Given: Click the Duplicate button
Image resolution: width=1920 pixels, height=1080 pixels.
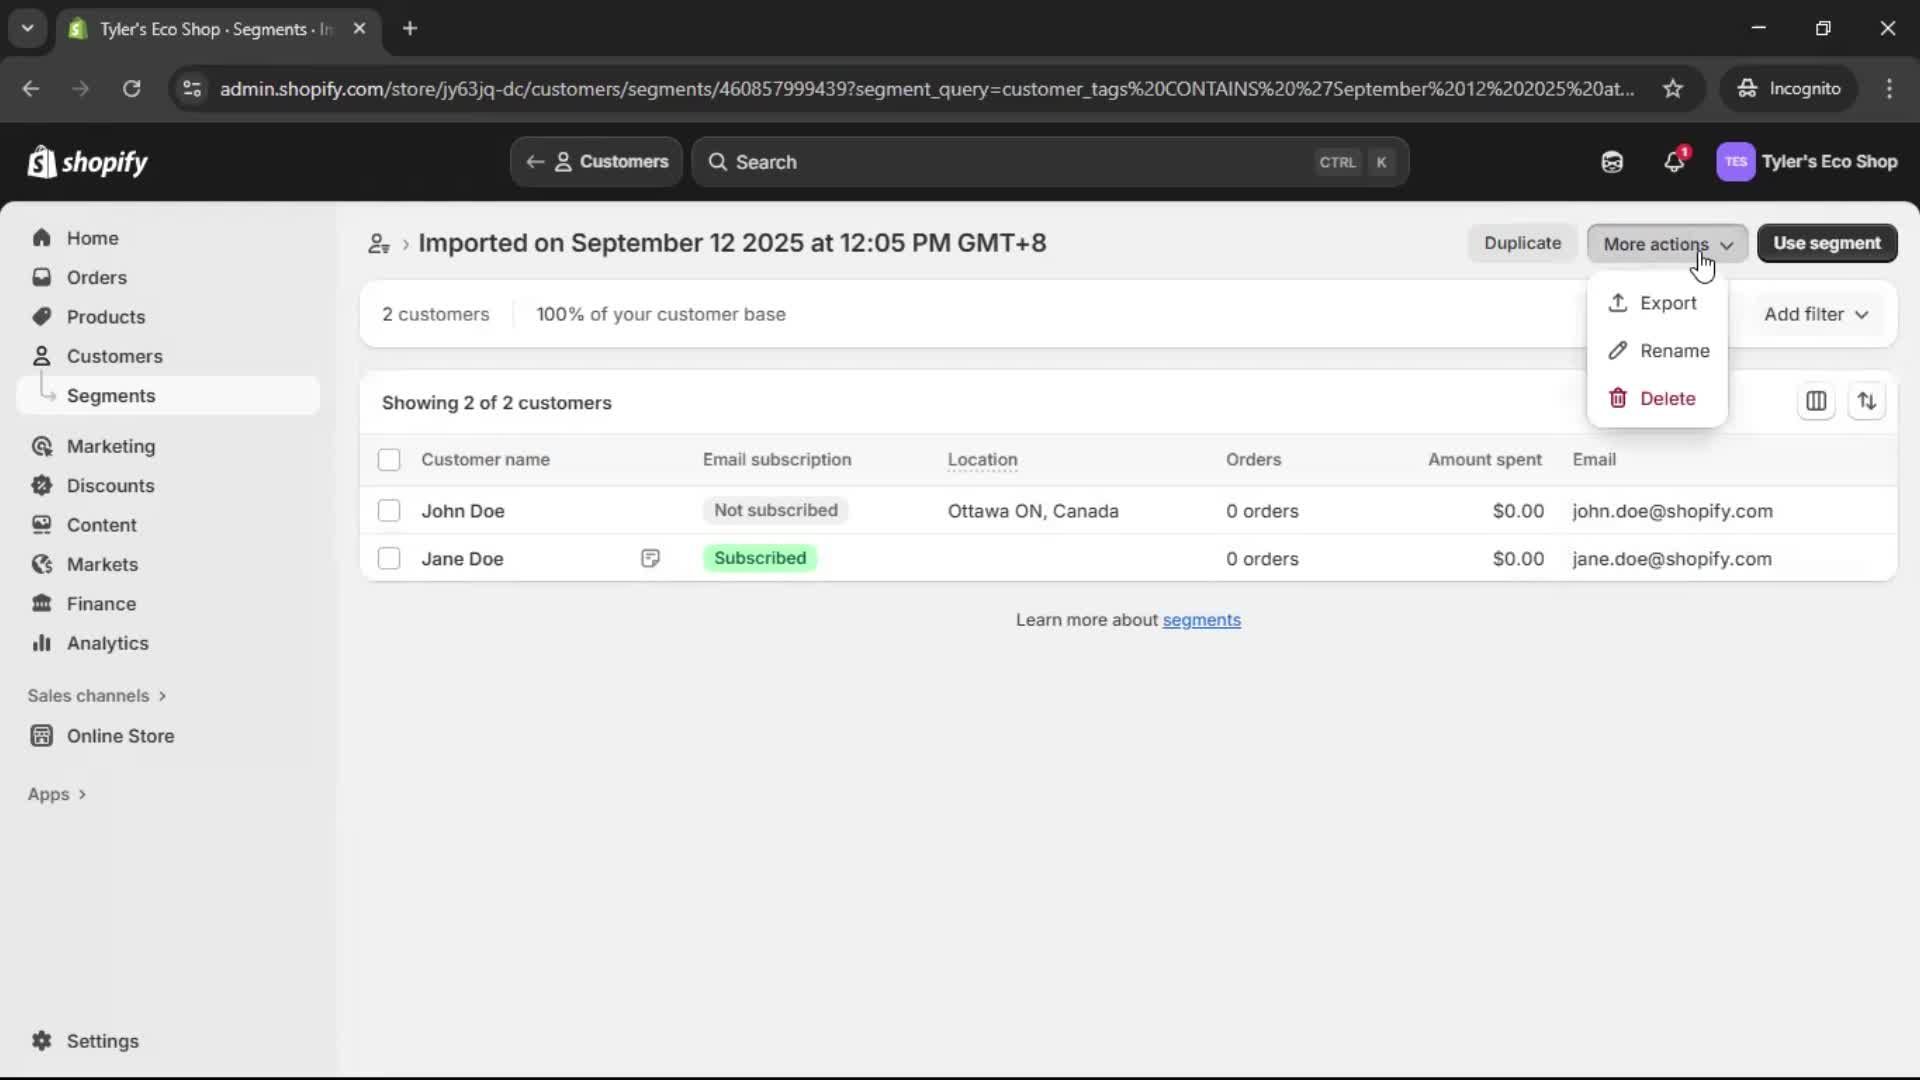Looking at the screenshot, I should (x=1521, y=243).
